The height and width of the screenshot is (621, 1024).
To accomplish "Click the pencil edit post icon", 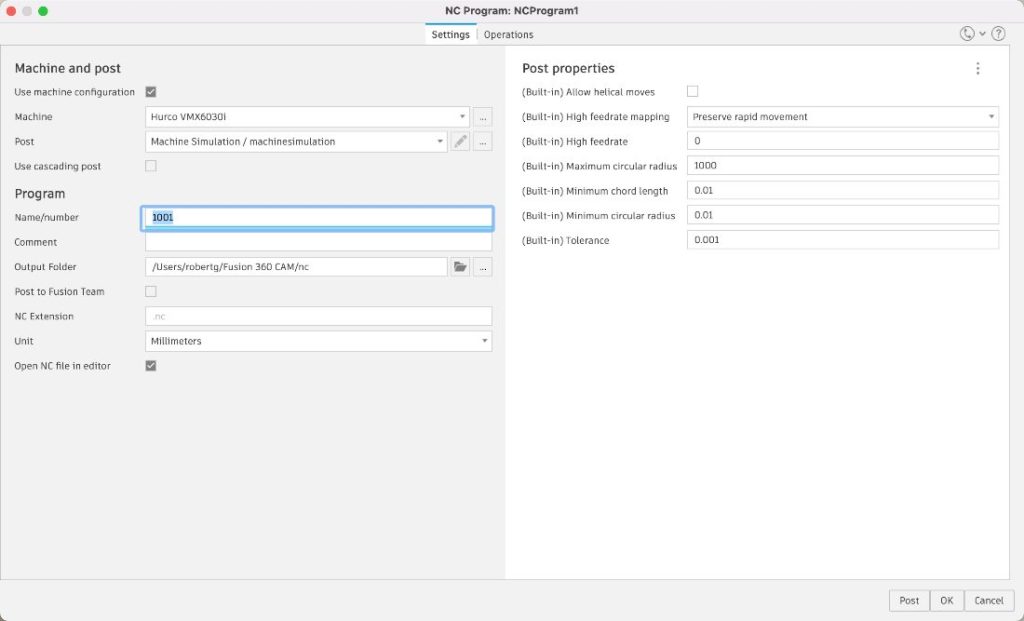I will coord(460,142).
